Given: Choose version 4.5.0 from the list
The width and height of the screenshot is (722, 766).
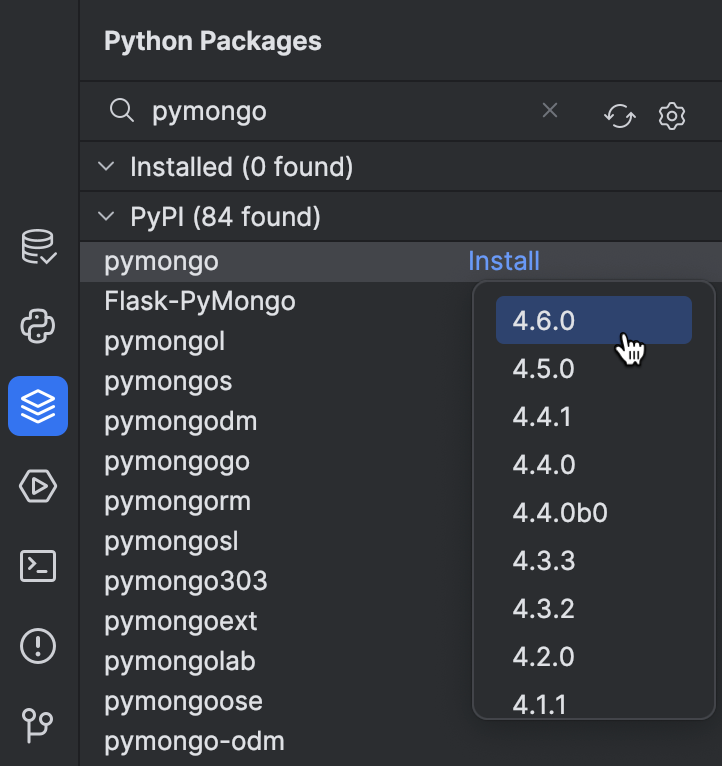Looking at the screenshot, I should [x=594, y=368].
